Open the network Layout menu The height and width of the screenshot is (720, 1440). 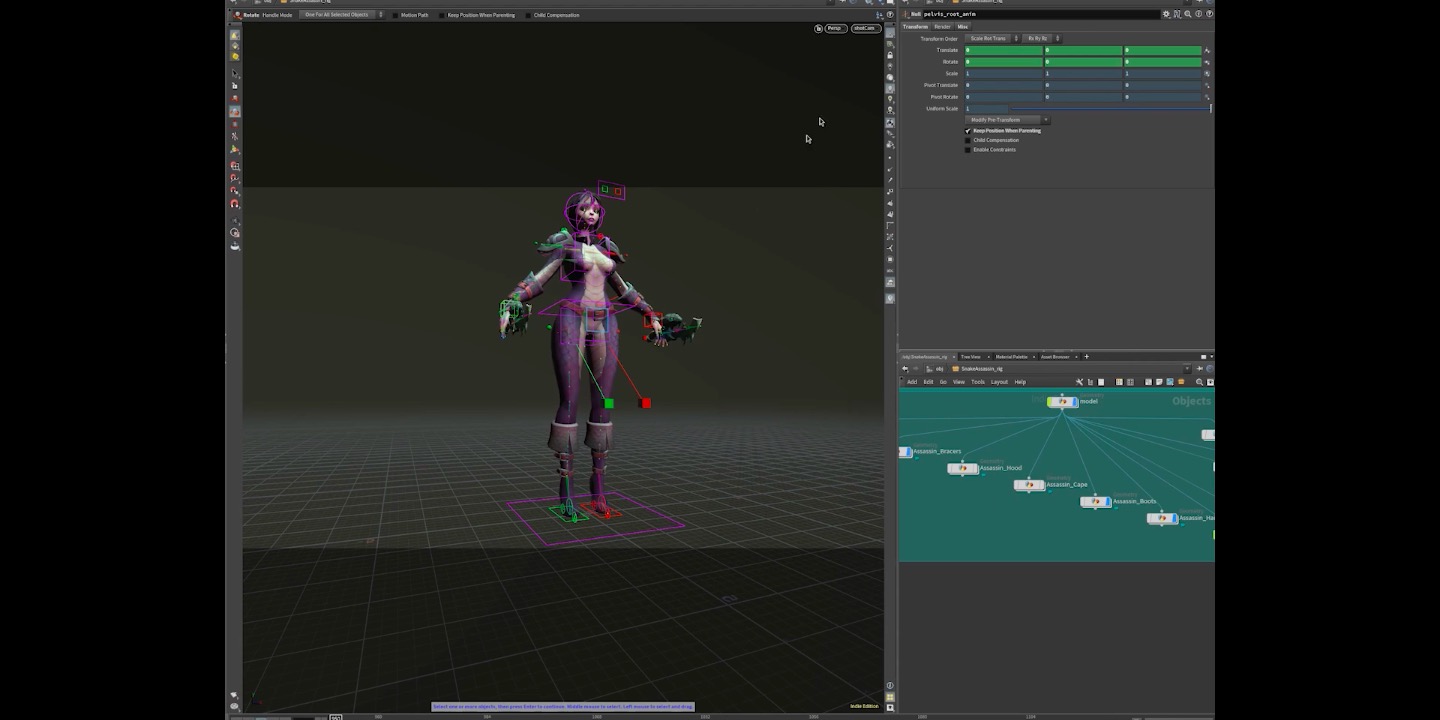(999, 382)
